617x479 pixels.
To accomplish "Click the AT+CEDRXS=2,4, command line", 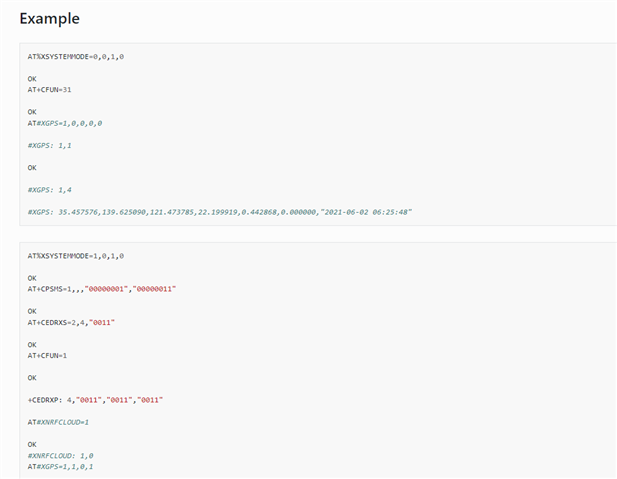I will tap(71, 323).
